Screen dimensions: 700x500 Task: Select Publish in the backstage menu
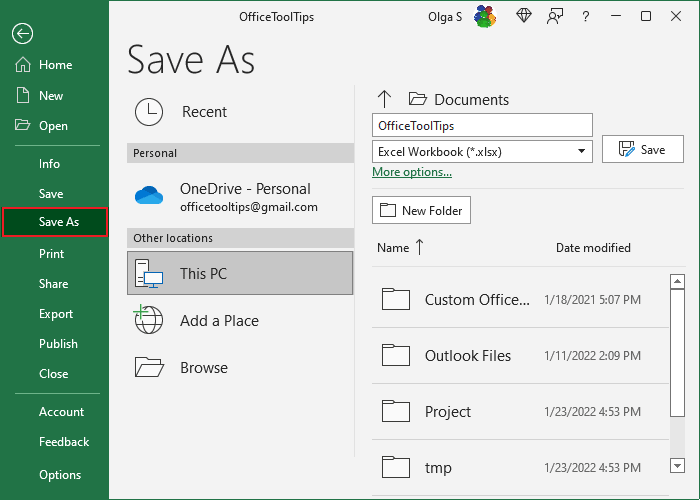tap(58, 344)
